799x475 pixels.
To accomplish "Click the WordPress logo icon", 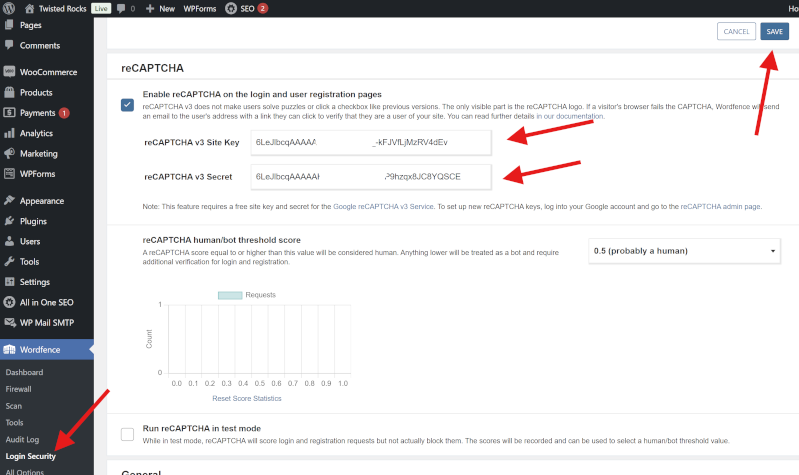I will click(x=9, y=8).
